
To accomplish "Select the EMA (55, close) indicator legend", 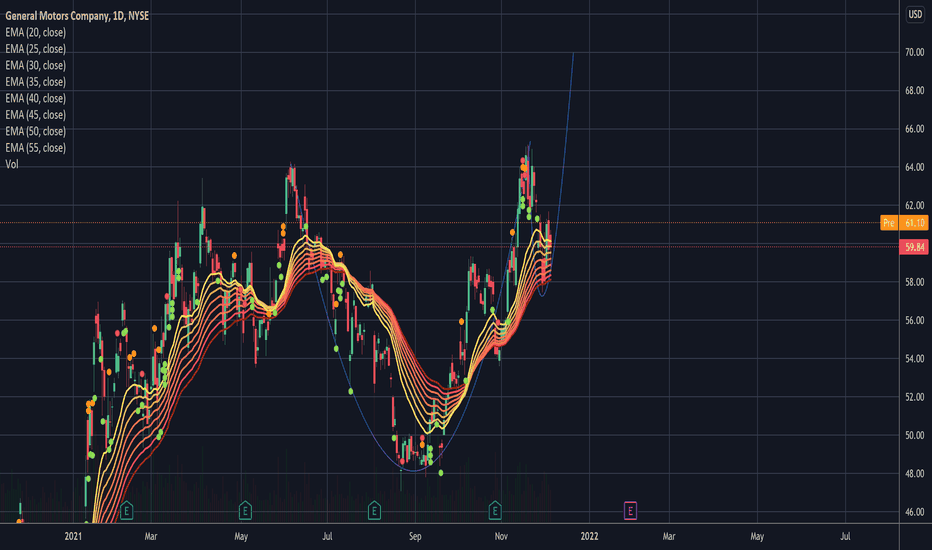I will click(x=36, y=147).
